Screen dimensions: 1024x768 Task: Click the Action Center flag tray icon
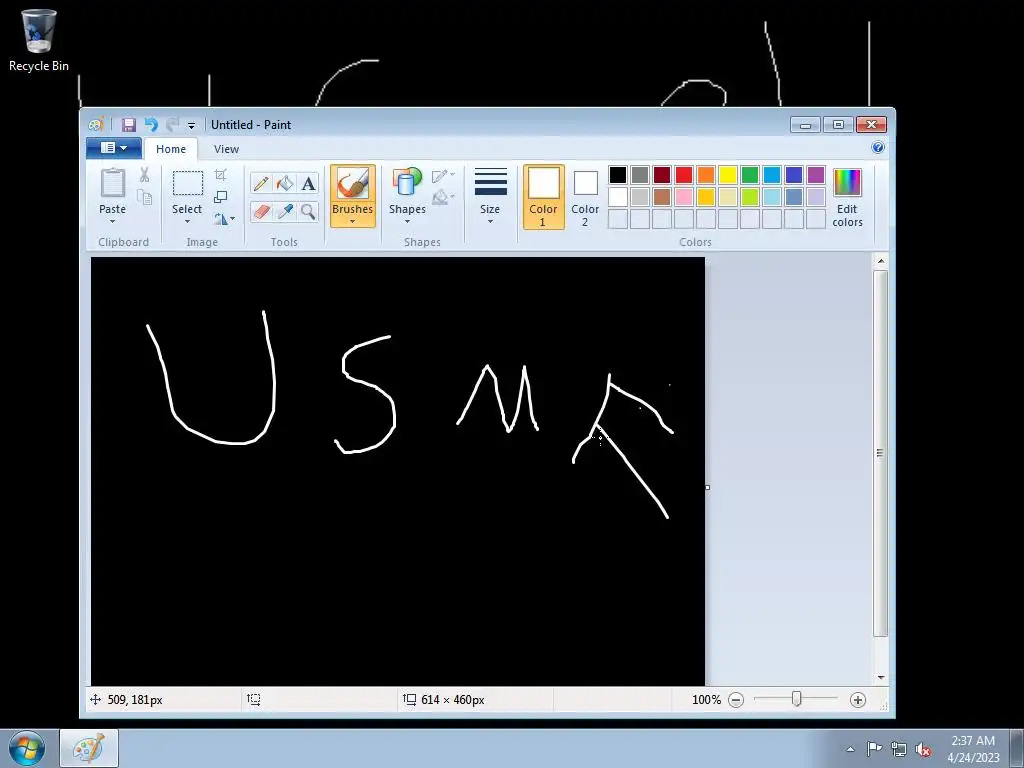coord(874,749)
